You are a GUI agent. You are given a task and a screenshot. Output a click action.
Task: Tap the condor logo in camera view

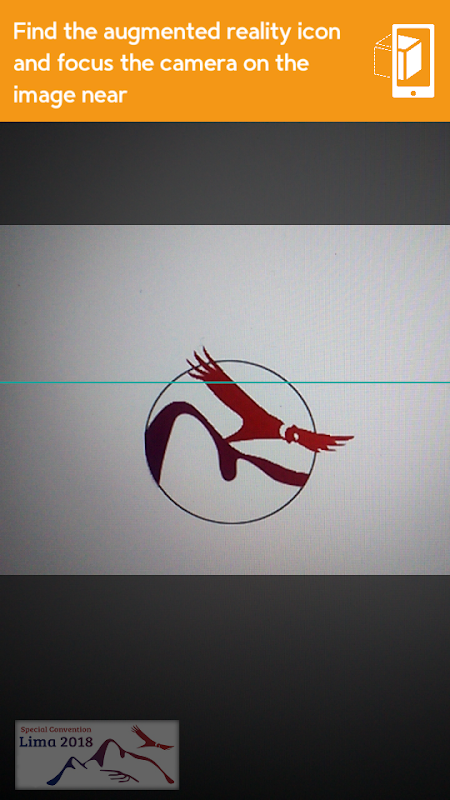[249, 436]
